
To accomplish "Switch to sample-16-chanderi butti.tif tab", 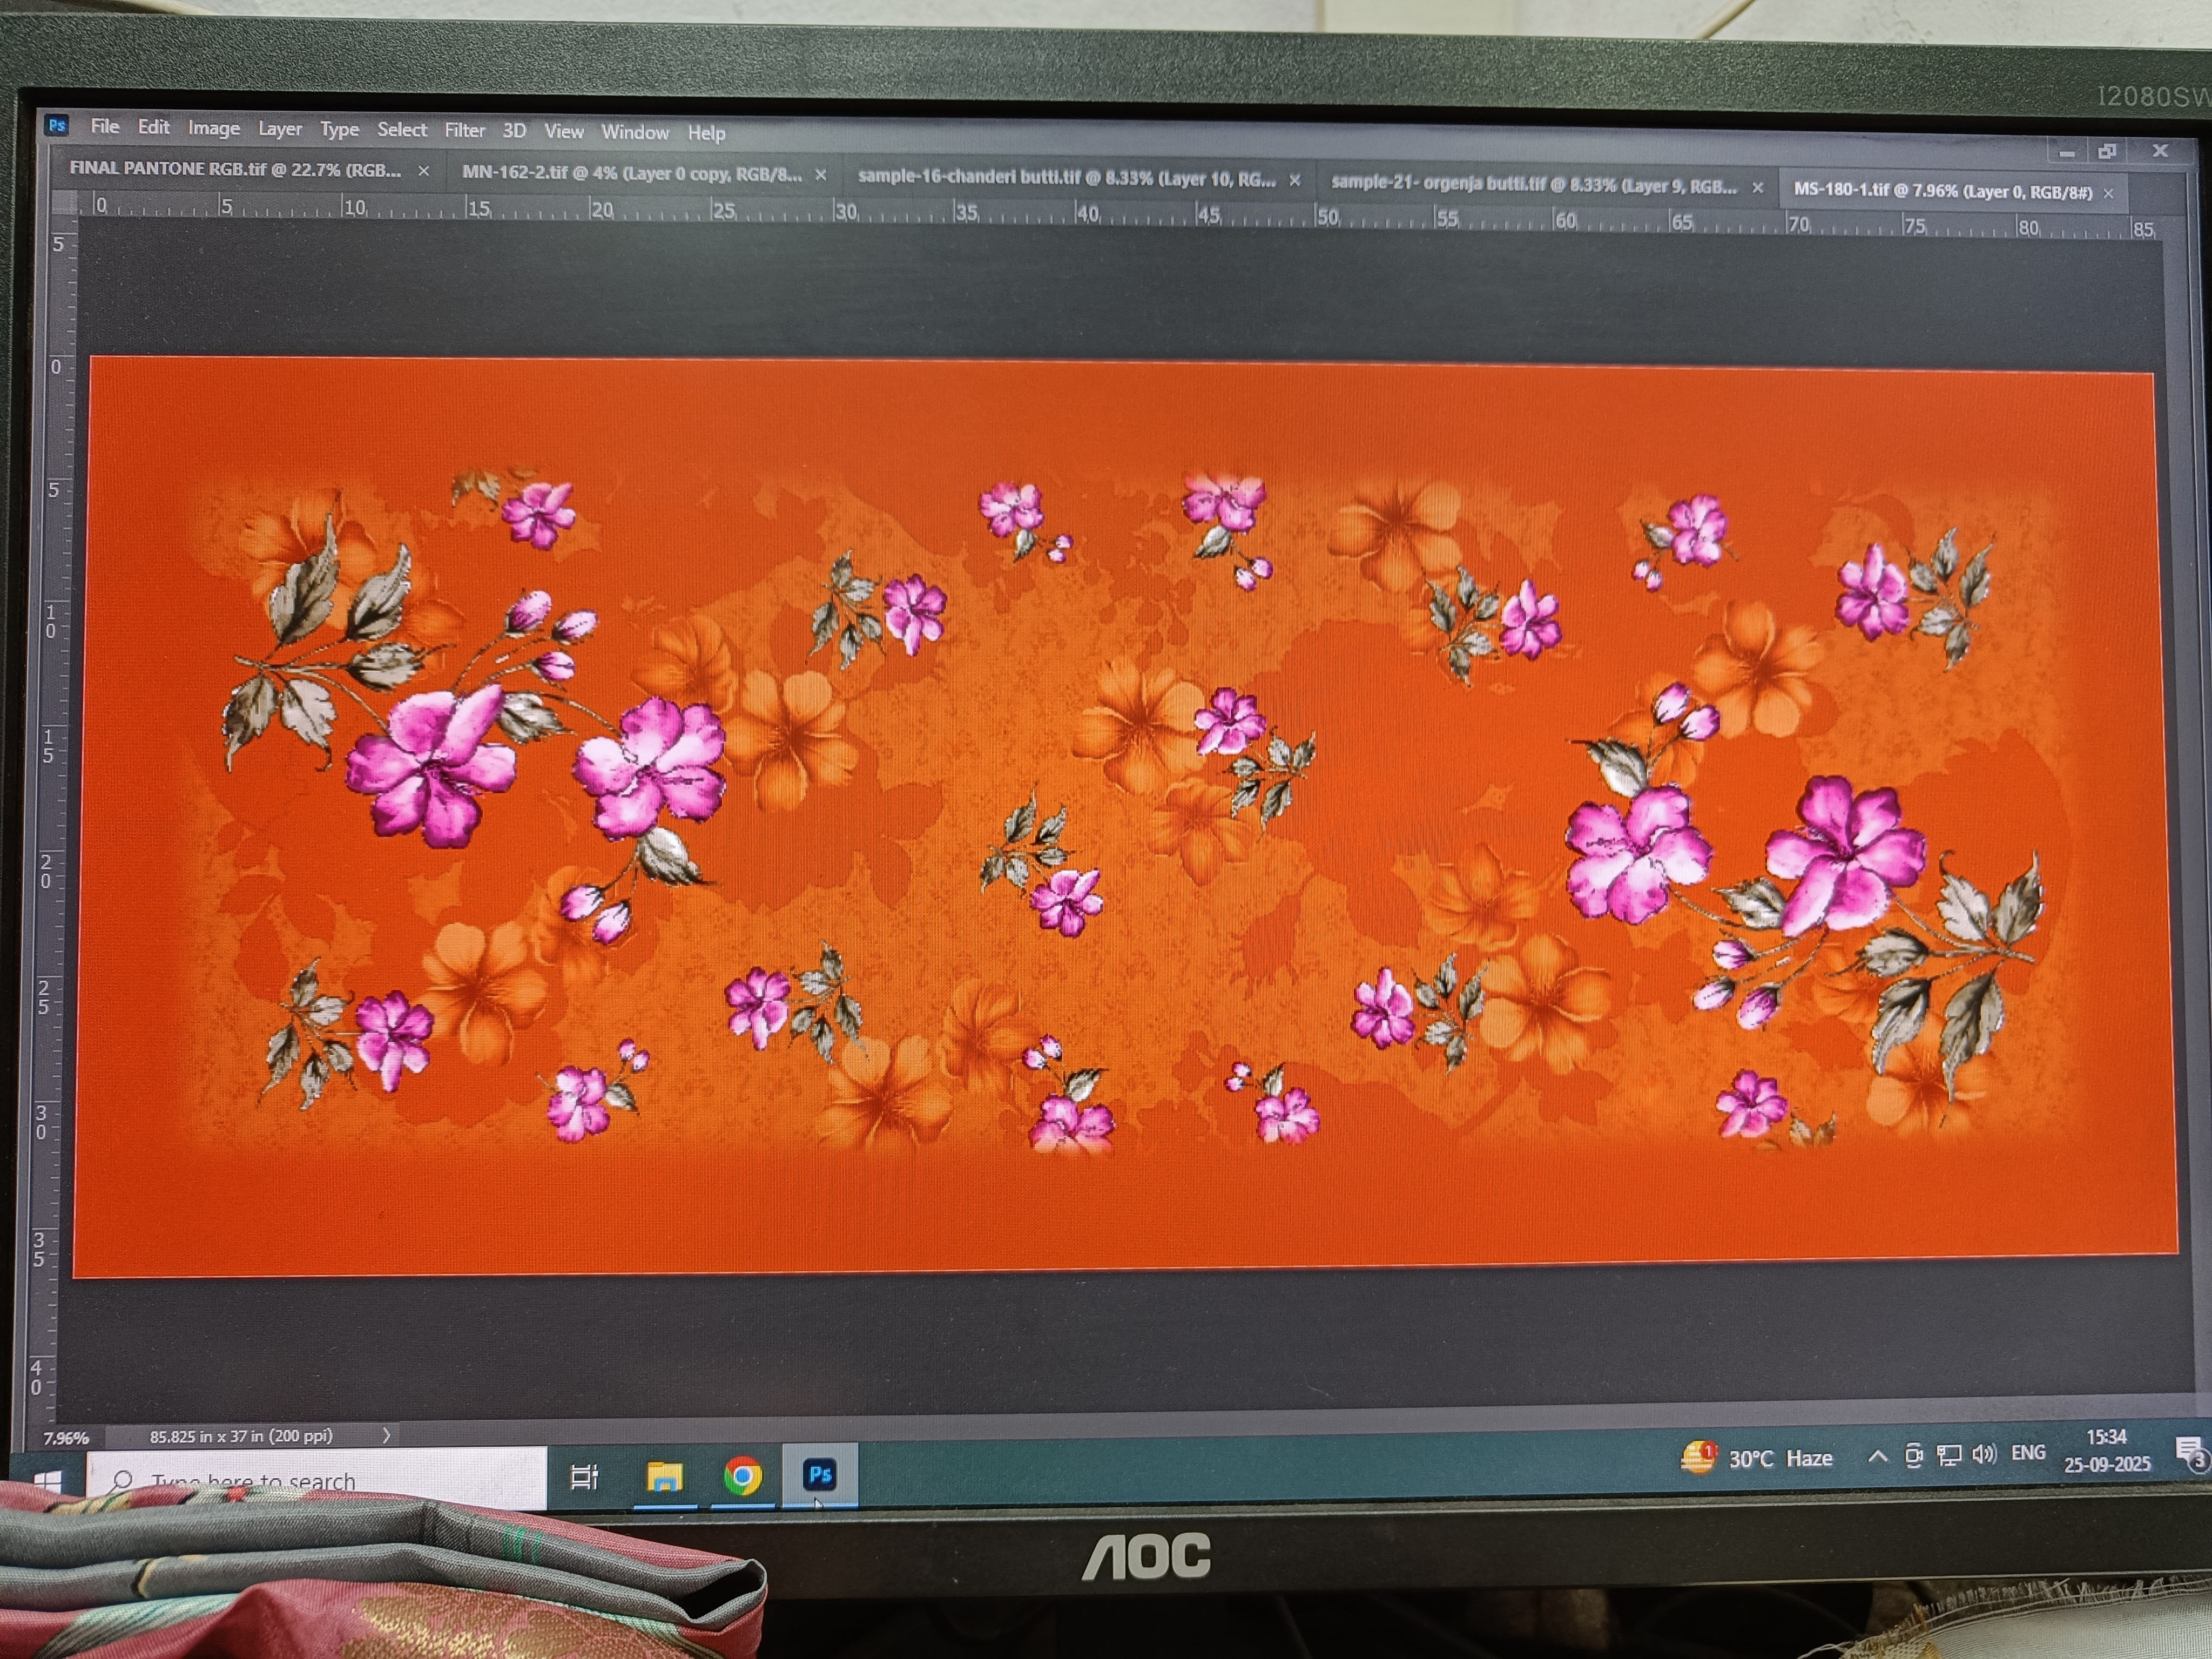I will [1066, 178].
